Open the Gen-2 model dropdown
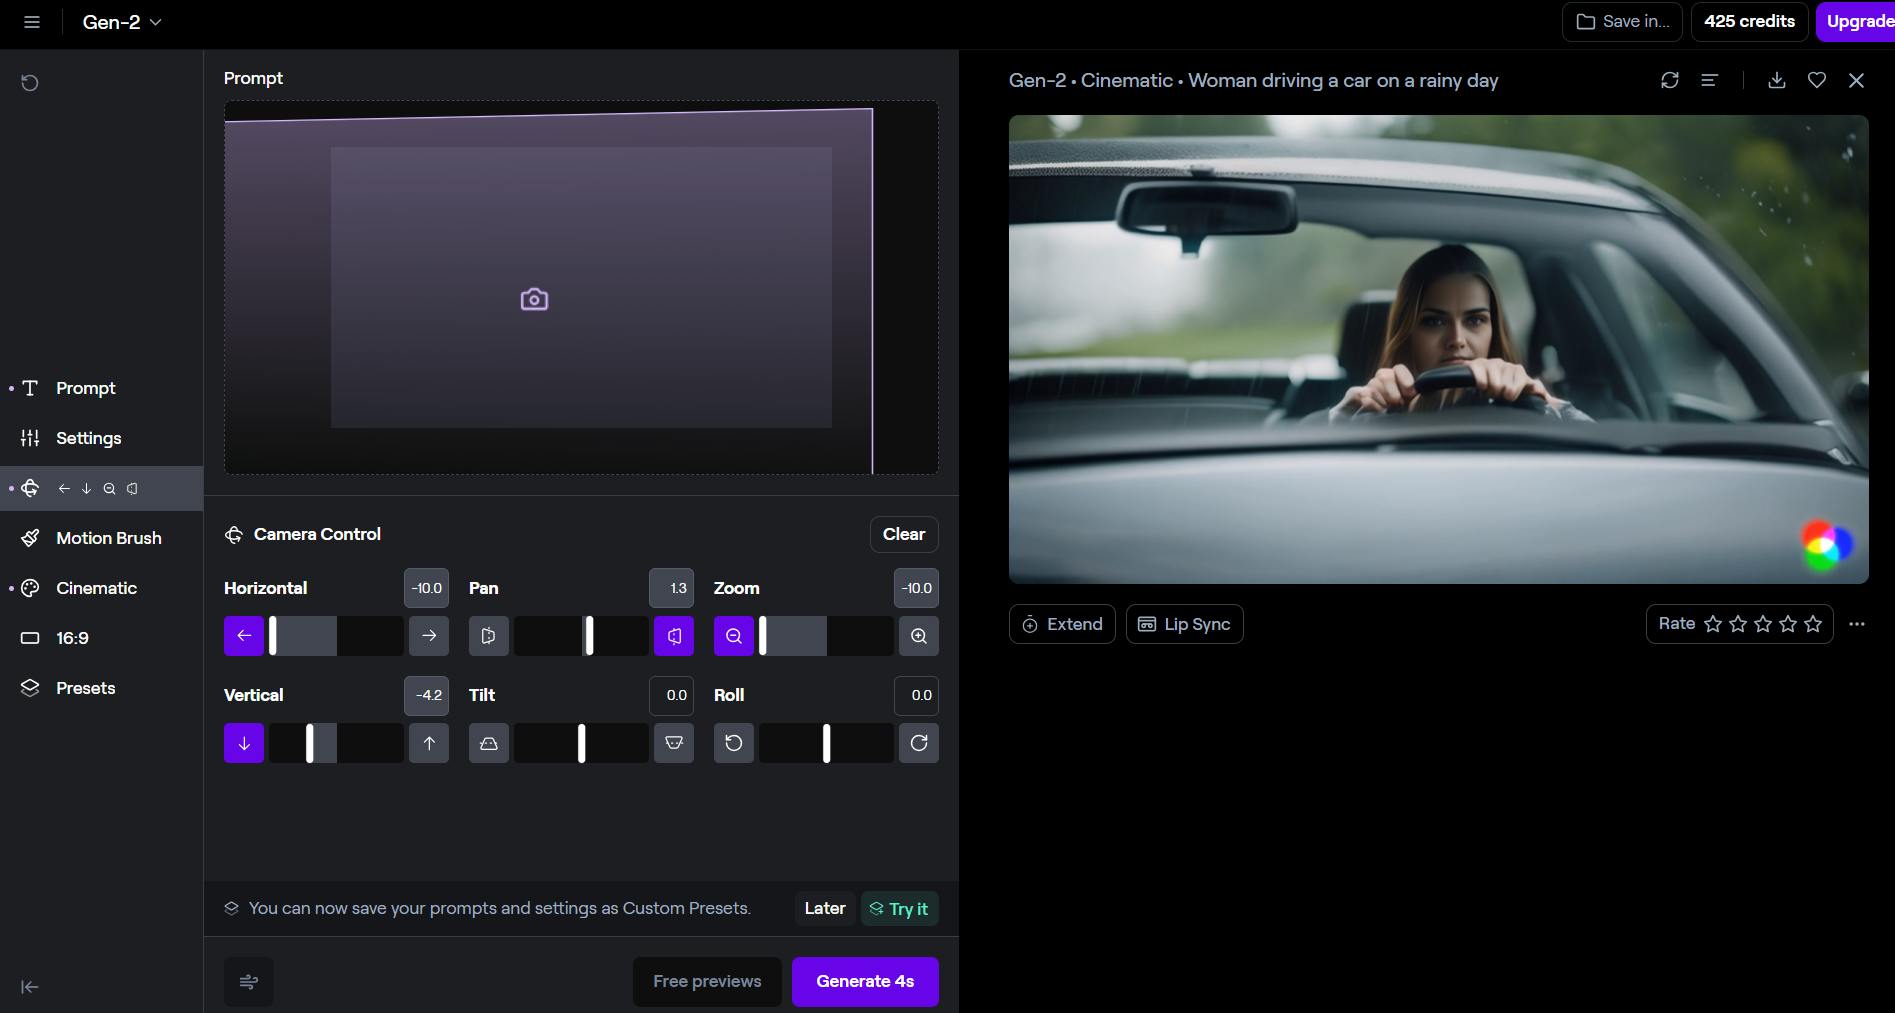Image resolution: width=1895 pixels, height=1013 pixels. coord(122,22)
